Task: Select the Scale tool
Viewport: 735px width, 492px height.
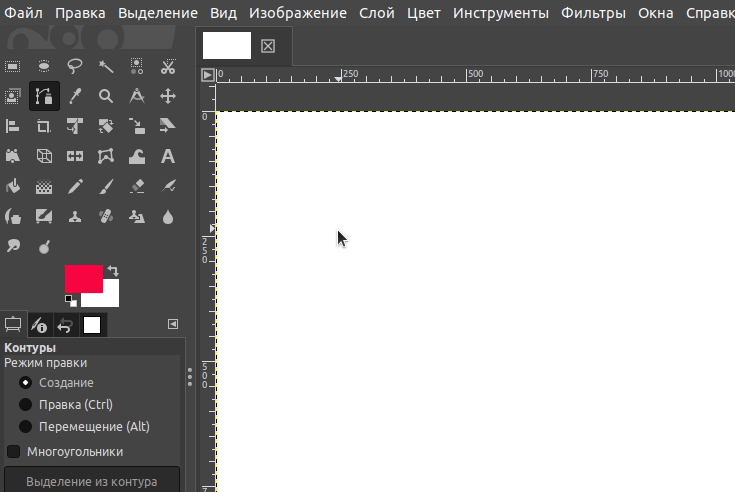Action: click(137, 127)
